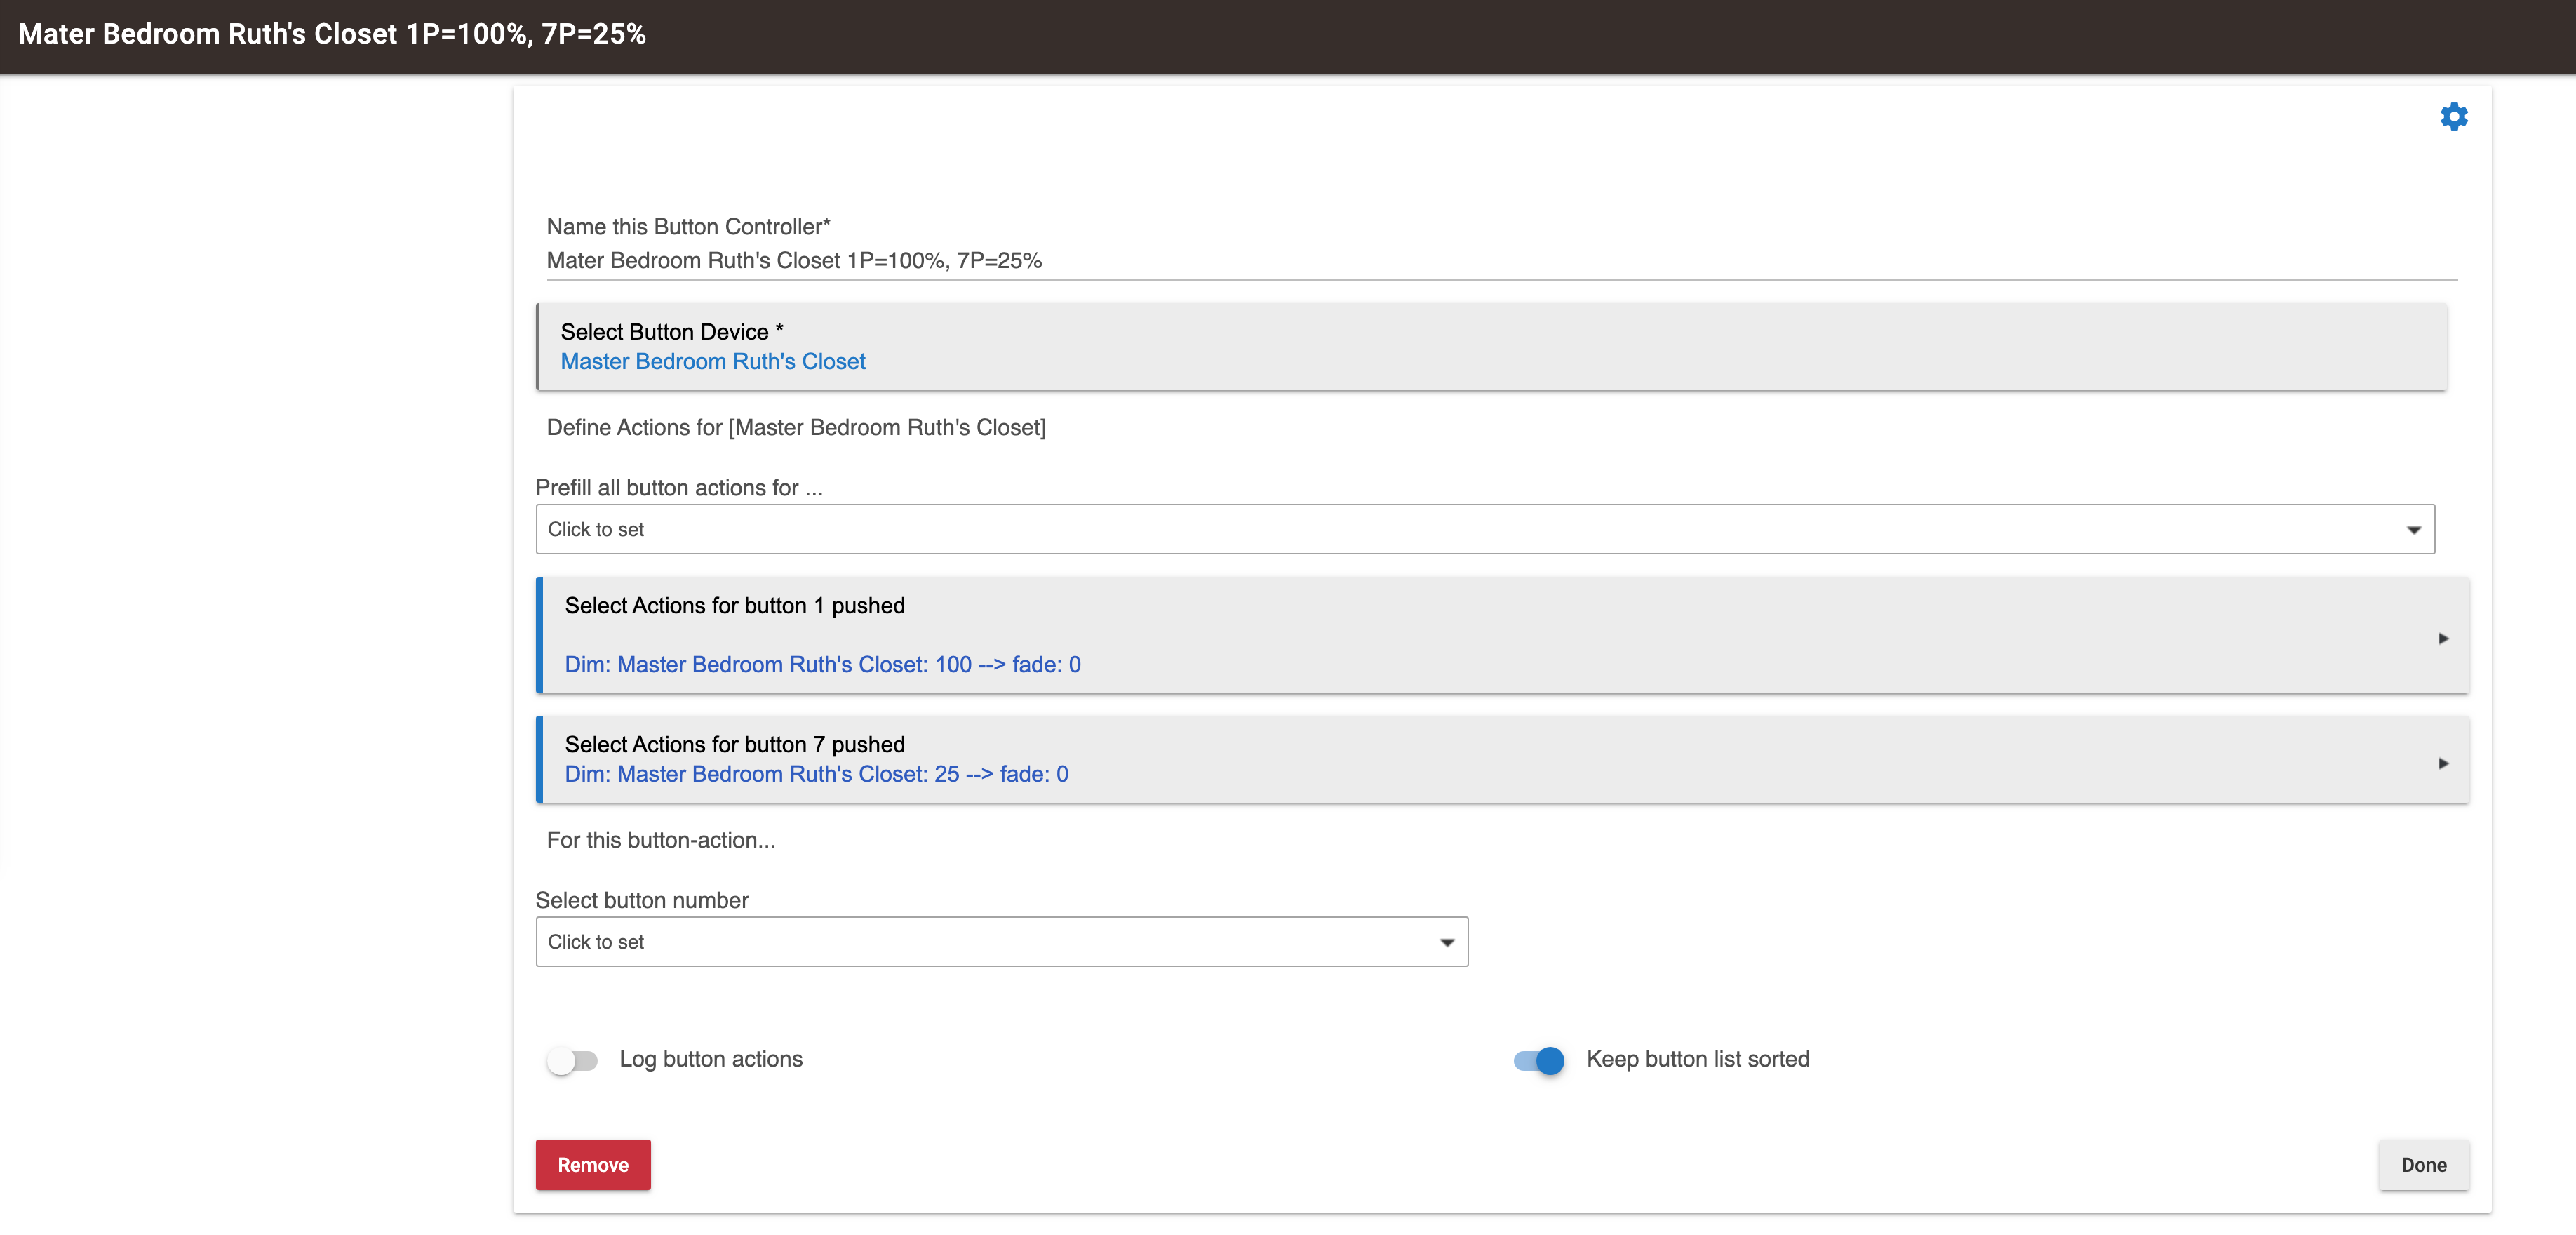
Task: Click the Keep button list sorted label
Action: 1698,1060
